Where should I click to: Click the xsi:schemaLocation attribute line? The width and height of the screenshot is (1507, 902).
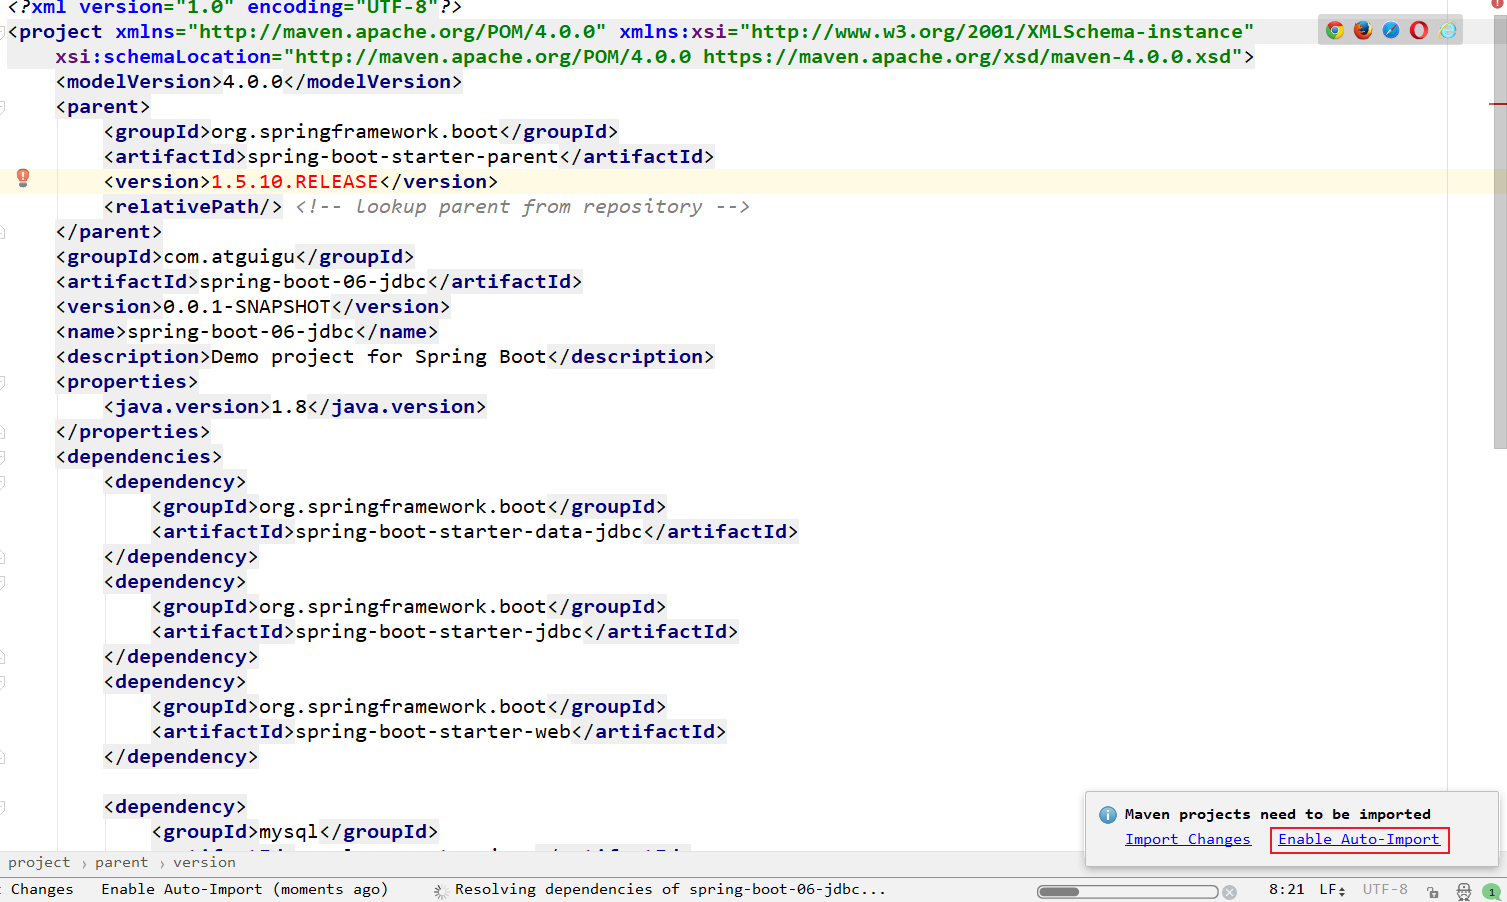pos(654,56)
